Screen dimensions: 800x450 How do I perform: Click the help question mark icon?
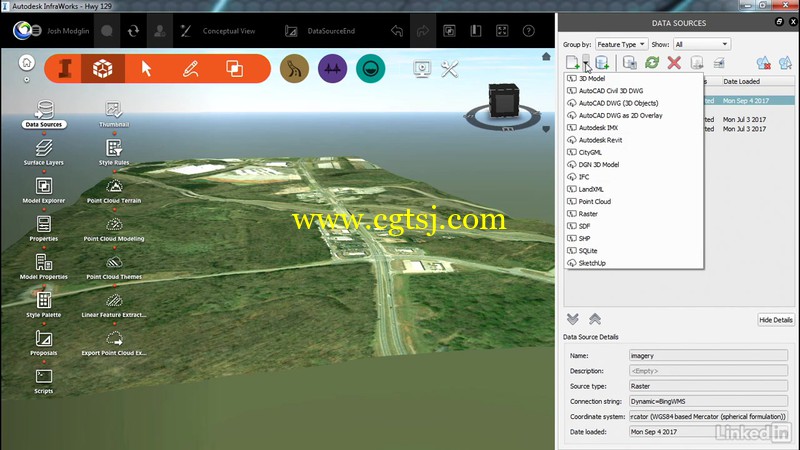pyautogui.click(x=529, y=31)
